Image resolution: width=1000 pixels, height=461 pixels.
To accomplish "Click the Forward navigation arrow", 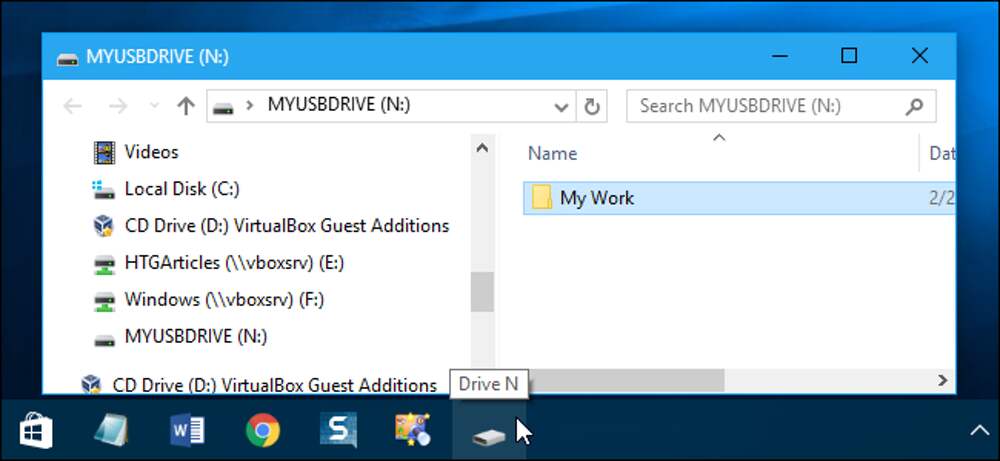I will pos(117,106).
